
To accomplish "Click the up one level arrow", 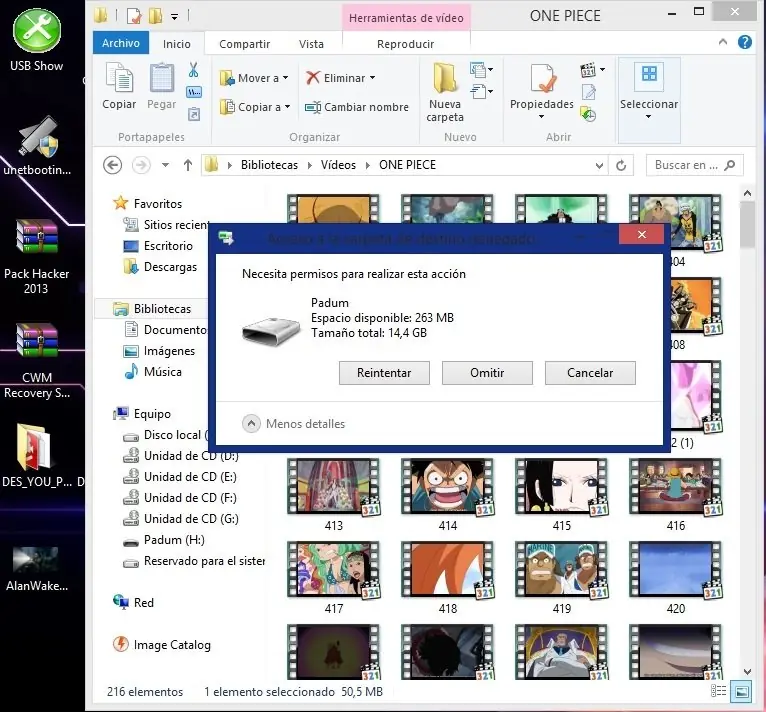I will pyautogui.click(x=188, y=165).
